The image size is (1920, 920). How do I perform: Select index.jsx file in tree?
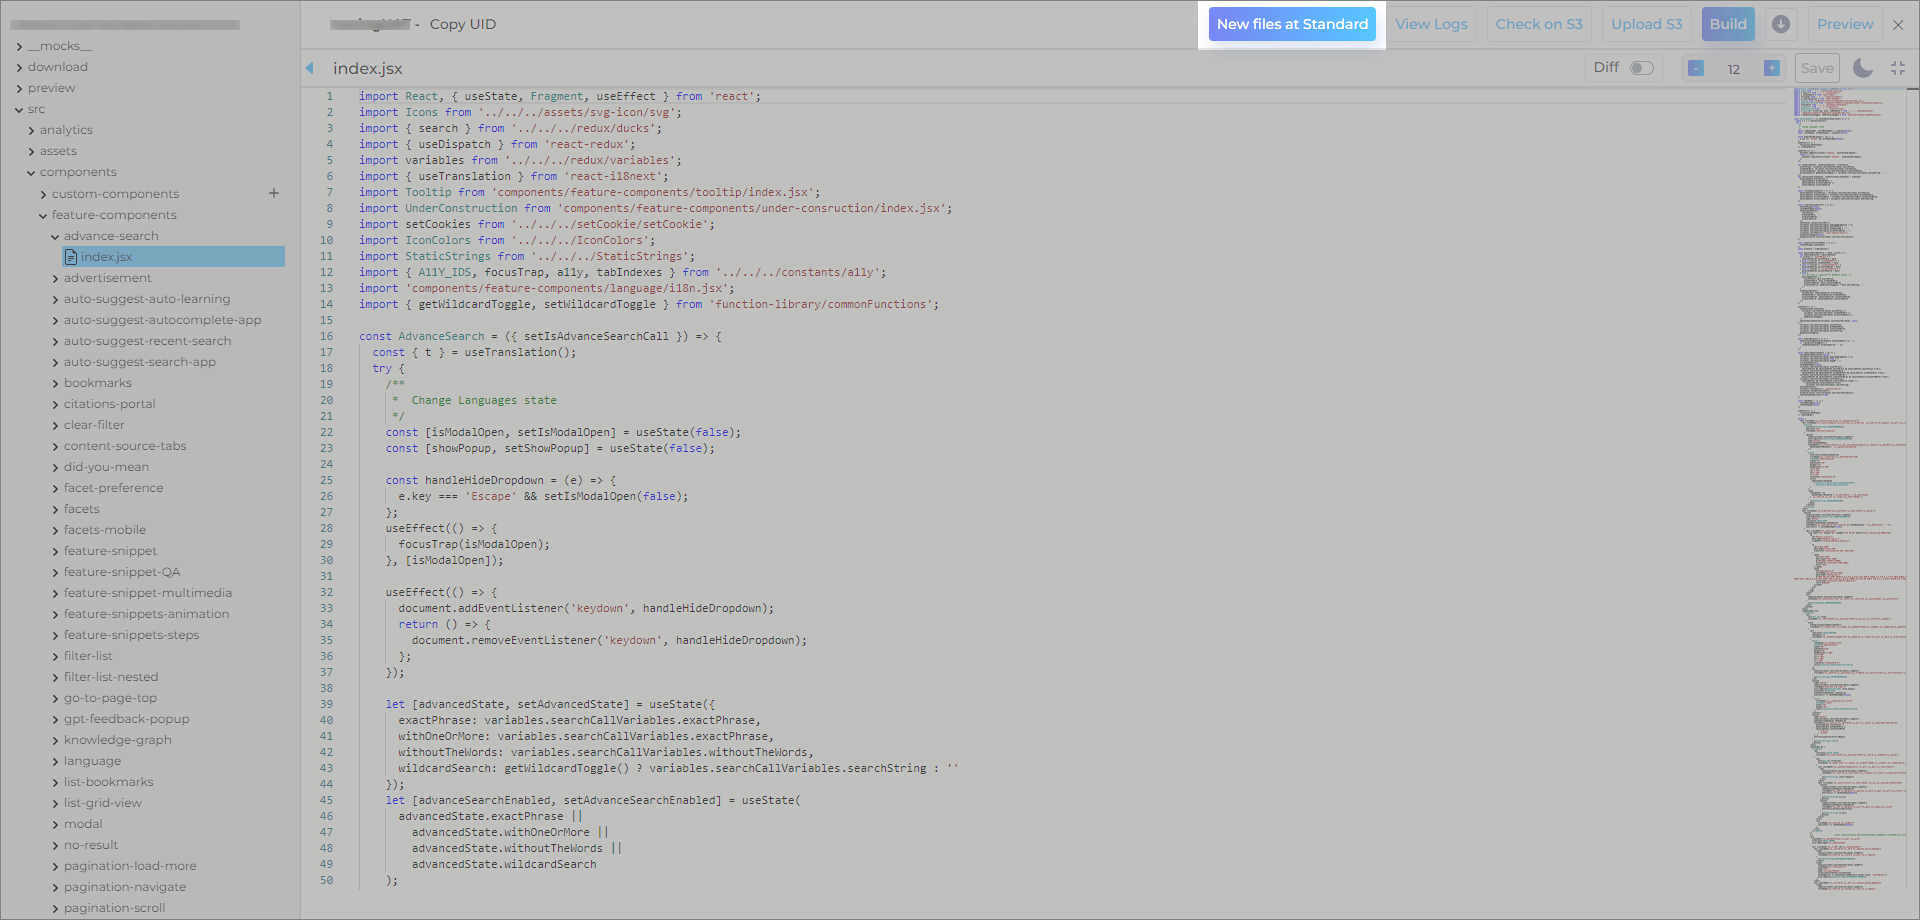[x=106, y=257]
